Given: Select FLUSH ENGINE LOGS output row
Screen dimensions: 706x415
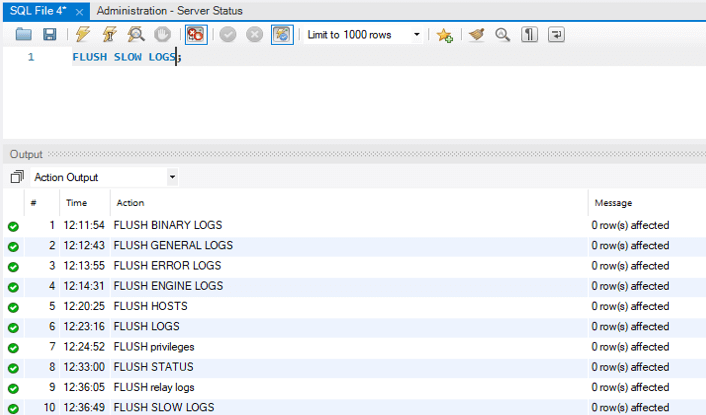Looking at the screenshot, I should click(355, 286).
